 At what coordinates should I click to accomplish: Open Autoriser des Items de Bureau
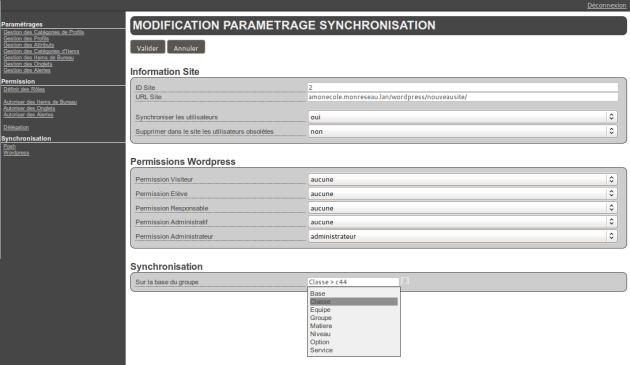(x=40, y=102)
